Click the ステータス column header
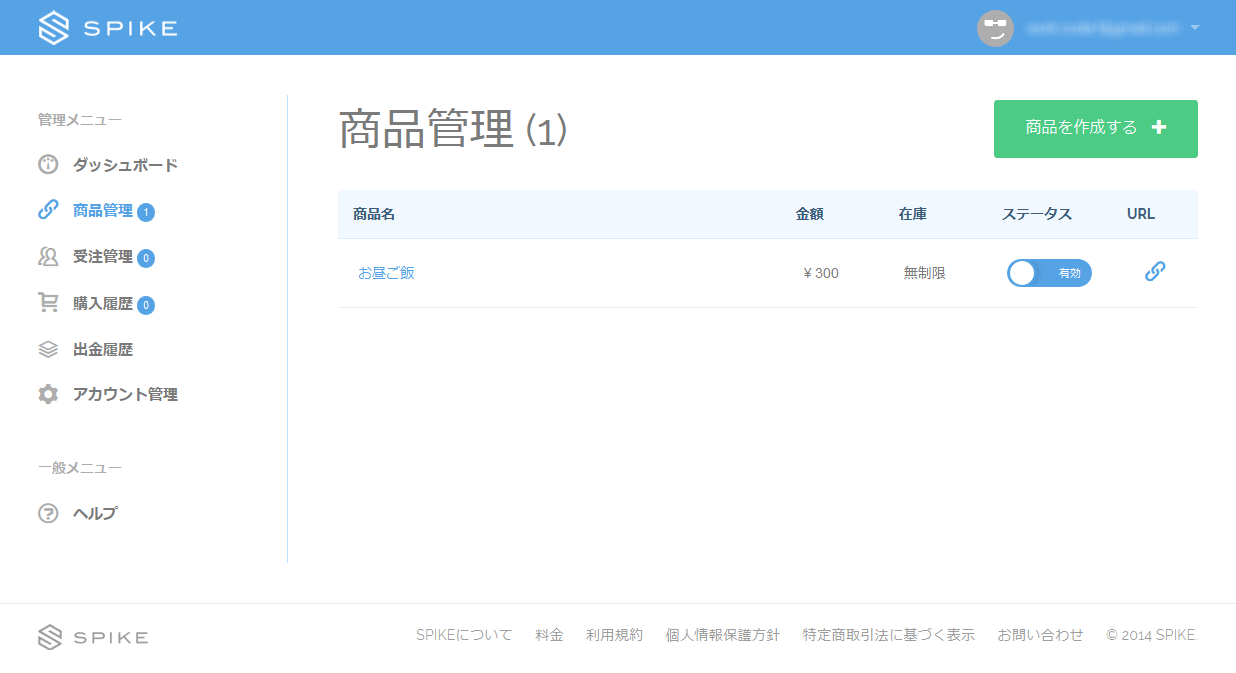 [x=1037, y=214]
